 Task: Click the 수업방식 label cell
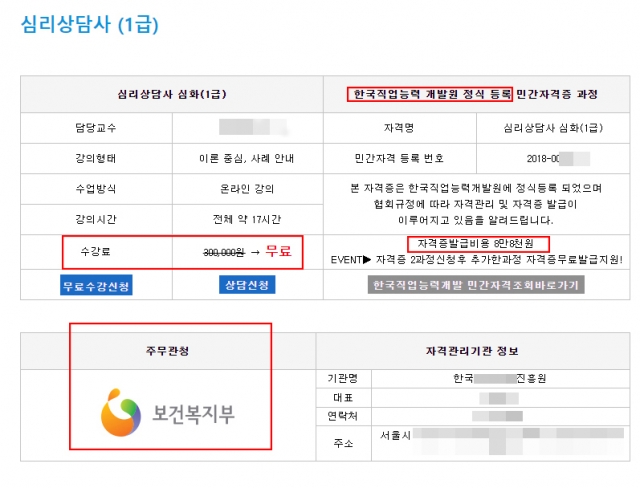96,189
